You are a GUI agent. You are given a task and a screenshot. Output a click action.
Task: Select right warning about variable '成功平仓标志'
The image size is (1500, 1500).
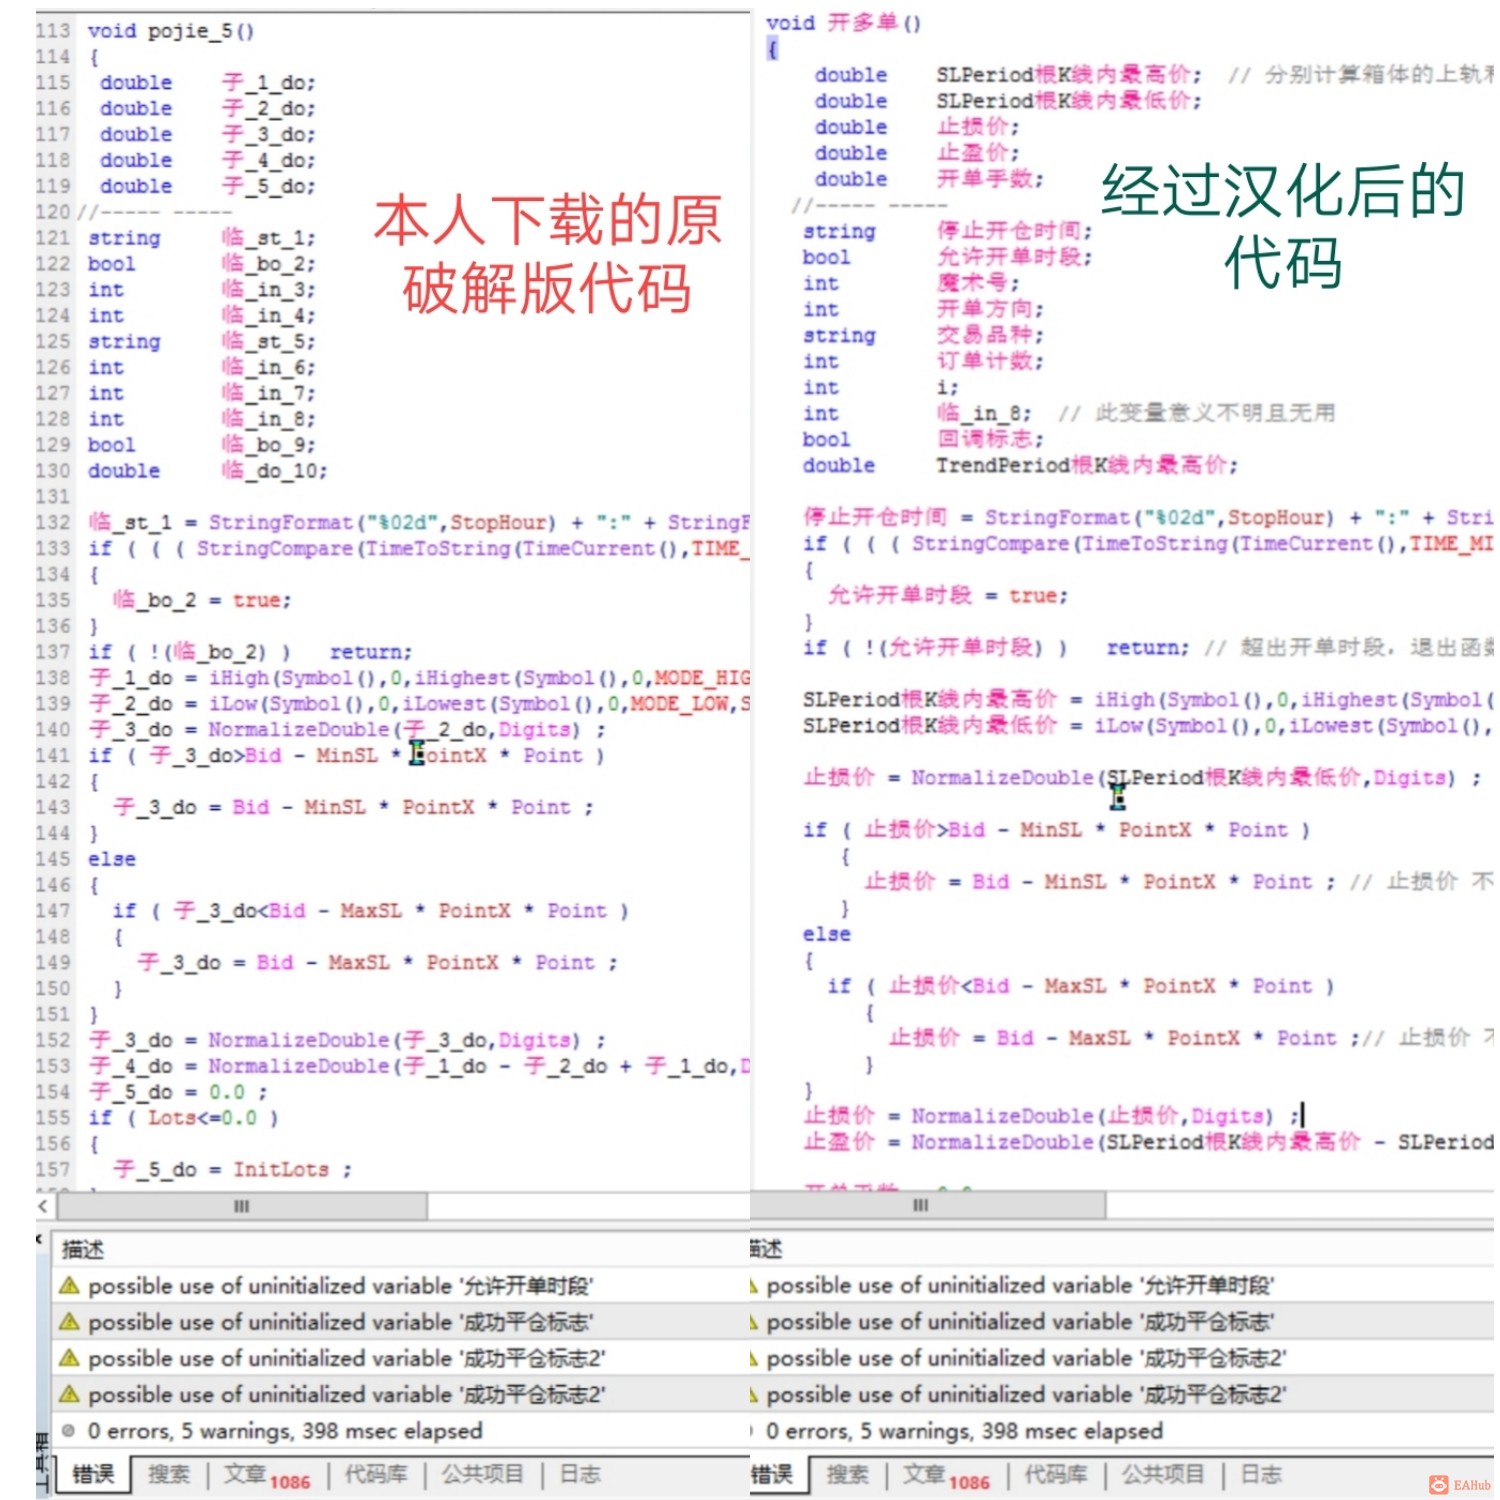click(x=1122, y=1321)
